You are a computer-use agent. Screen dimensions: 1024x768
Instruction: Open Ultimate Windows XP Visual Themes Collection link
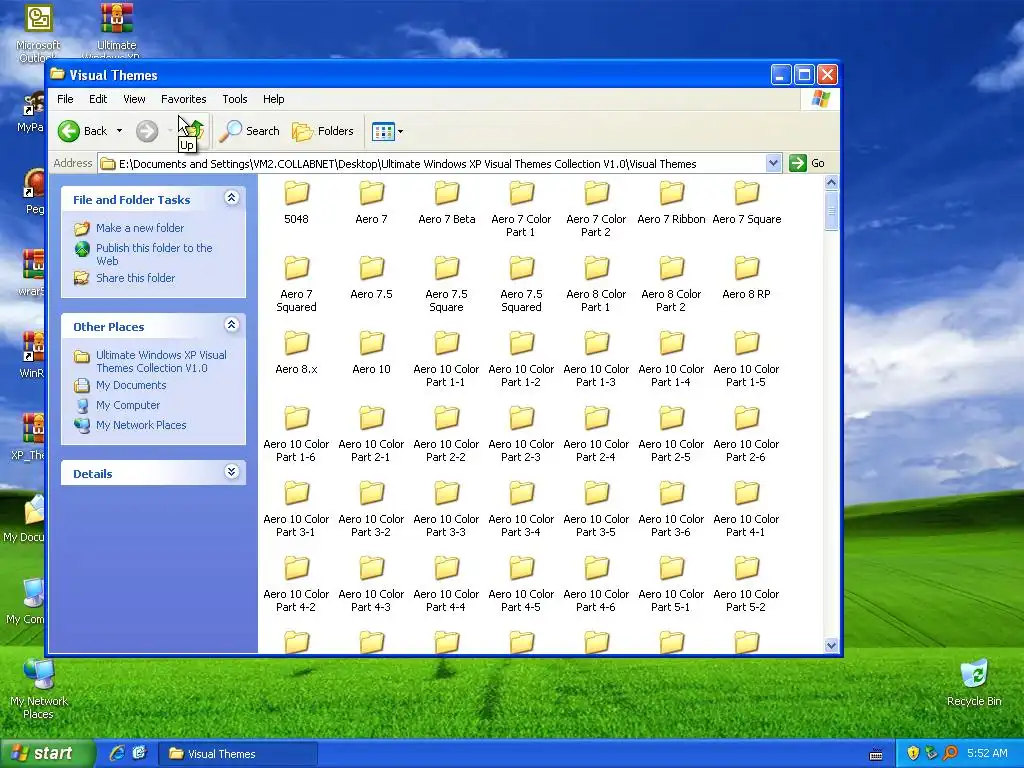(x=150, y=362)
